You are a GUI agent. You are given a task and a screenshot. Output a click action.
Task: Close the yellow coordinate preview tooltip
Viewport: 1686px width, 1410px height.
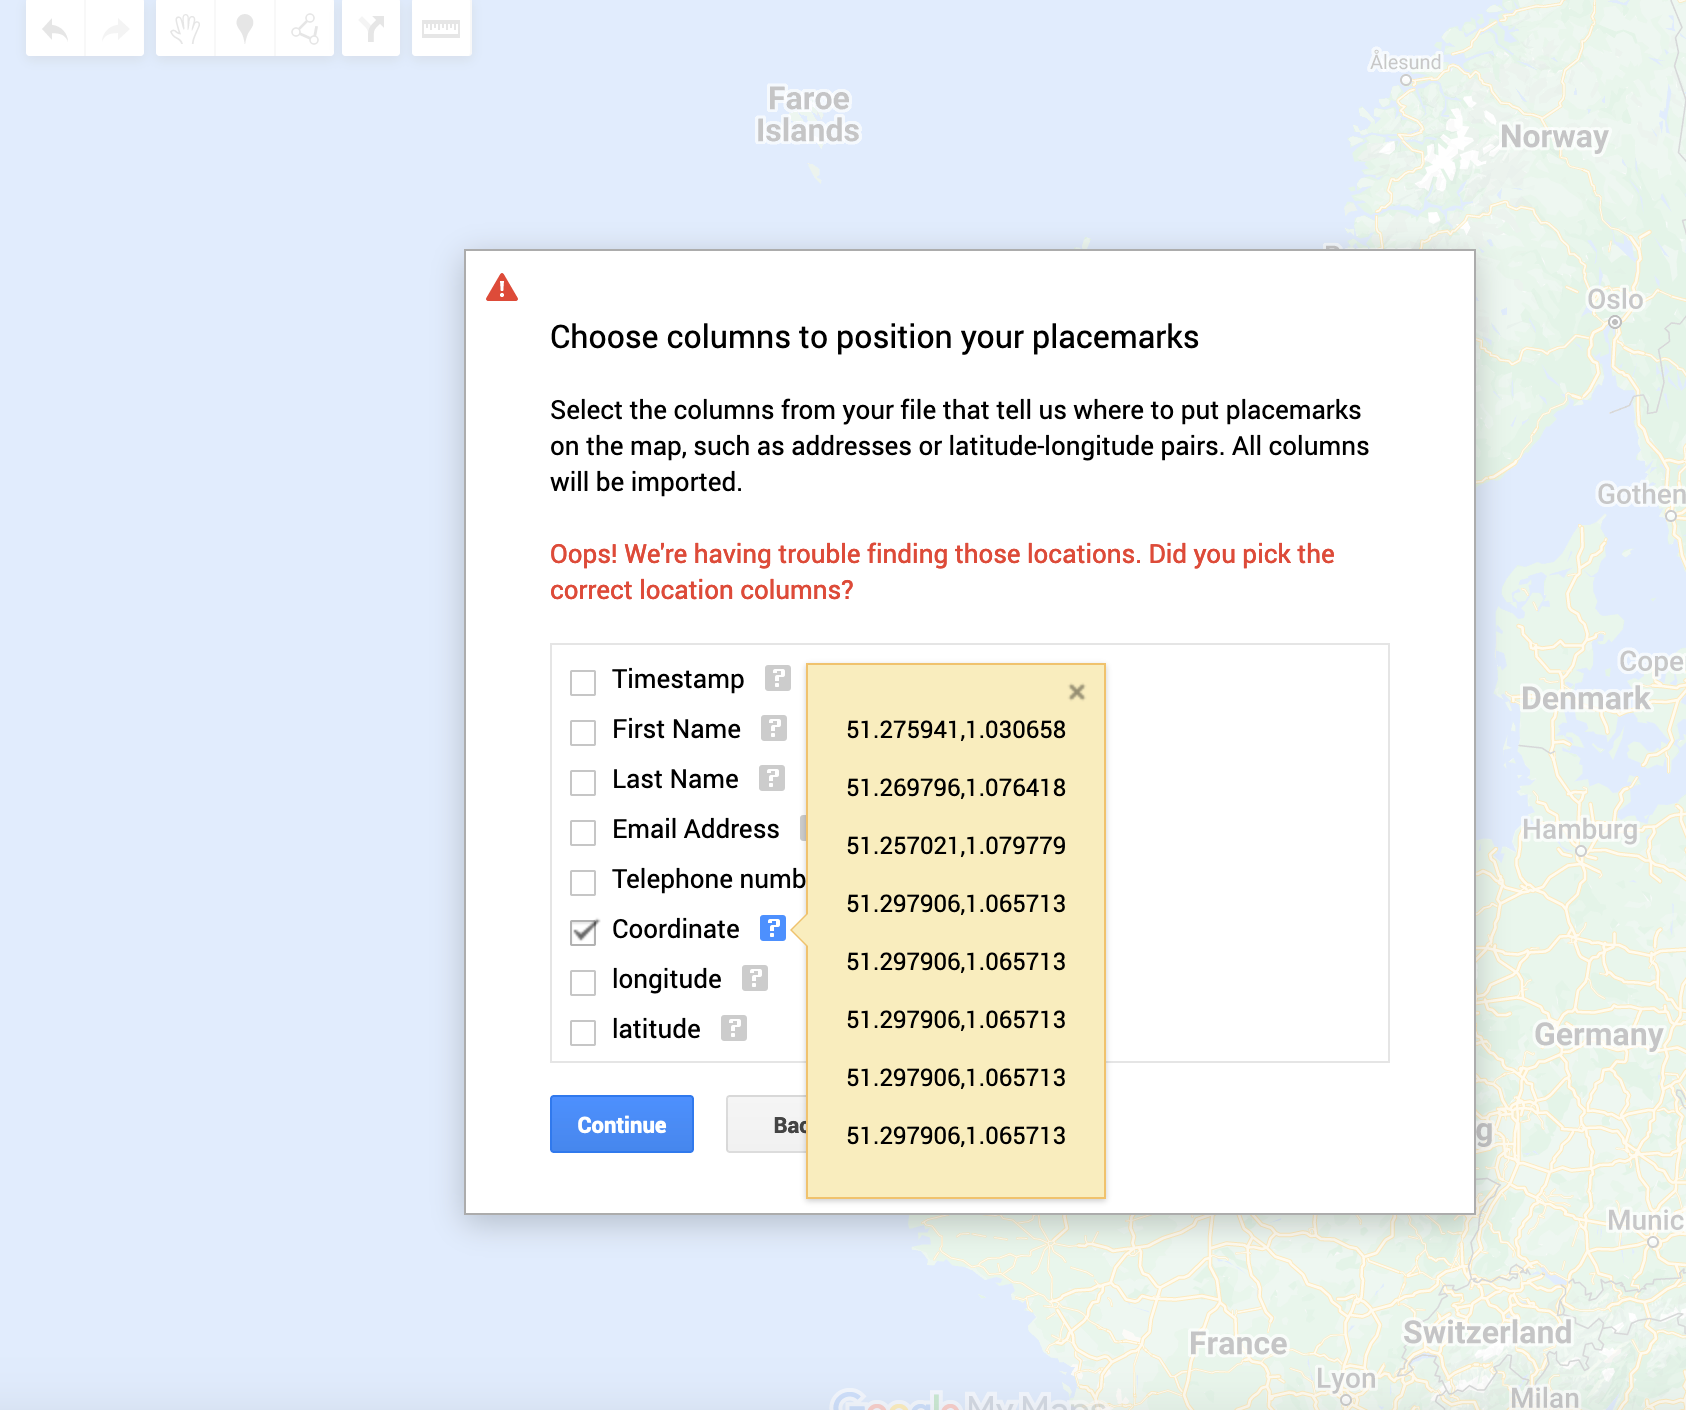click(1077, 692)
